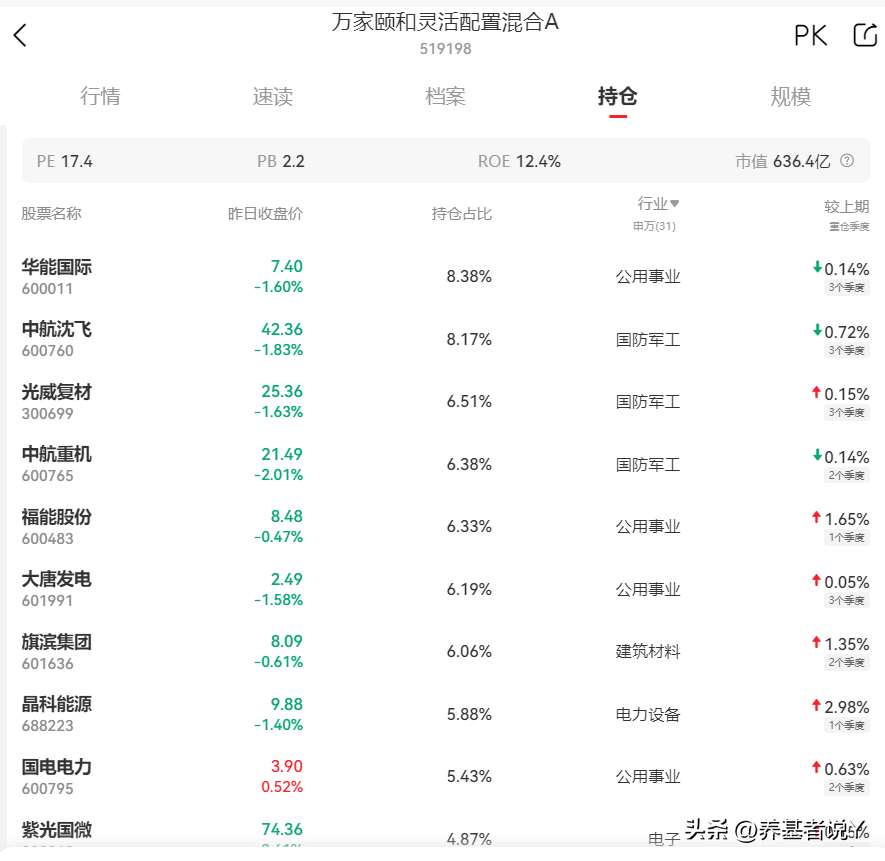Open stock 华能国际

point(56,267)
